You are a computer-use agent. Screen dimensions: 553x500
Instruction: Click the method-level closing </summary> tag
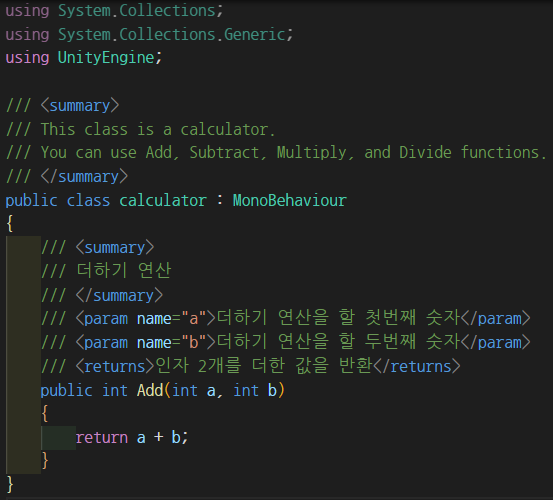119,295
